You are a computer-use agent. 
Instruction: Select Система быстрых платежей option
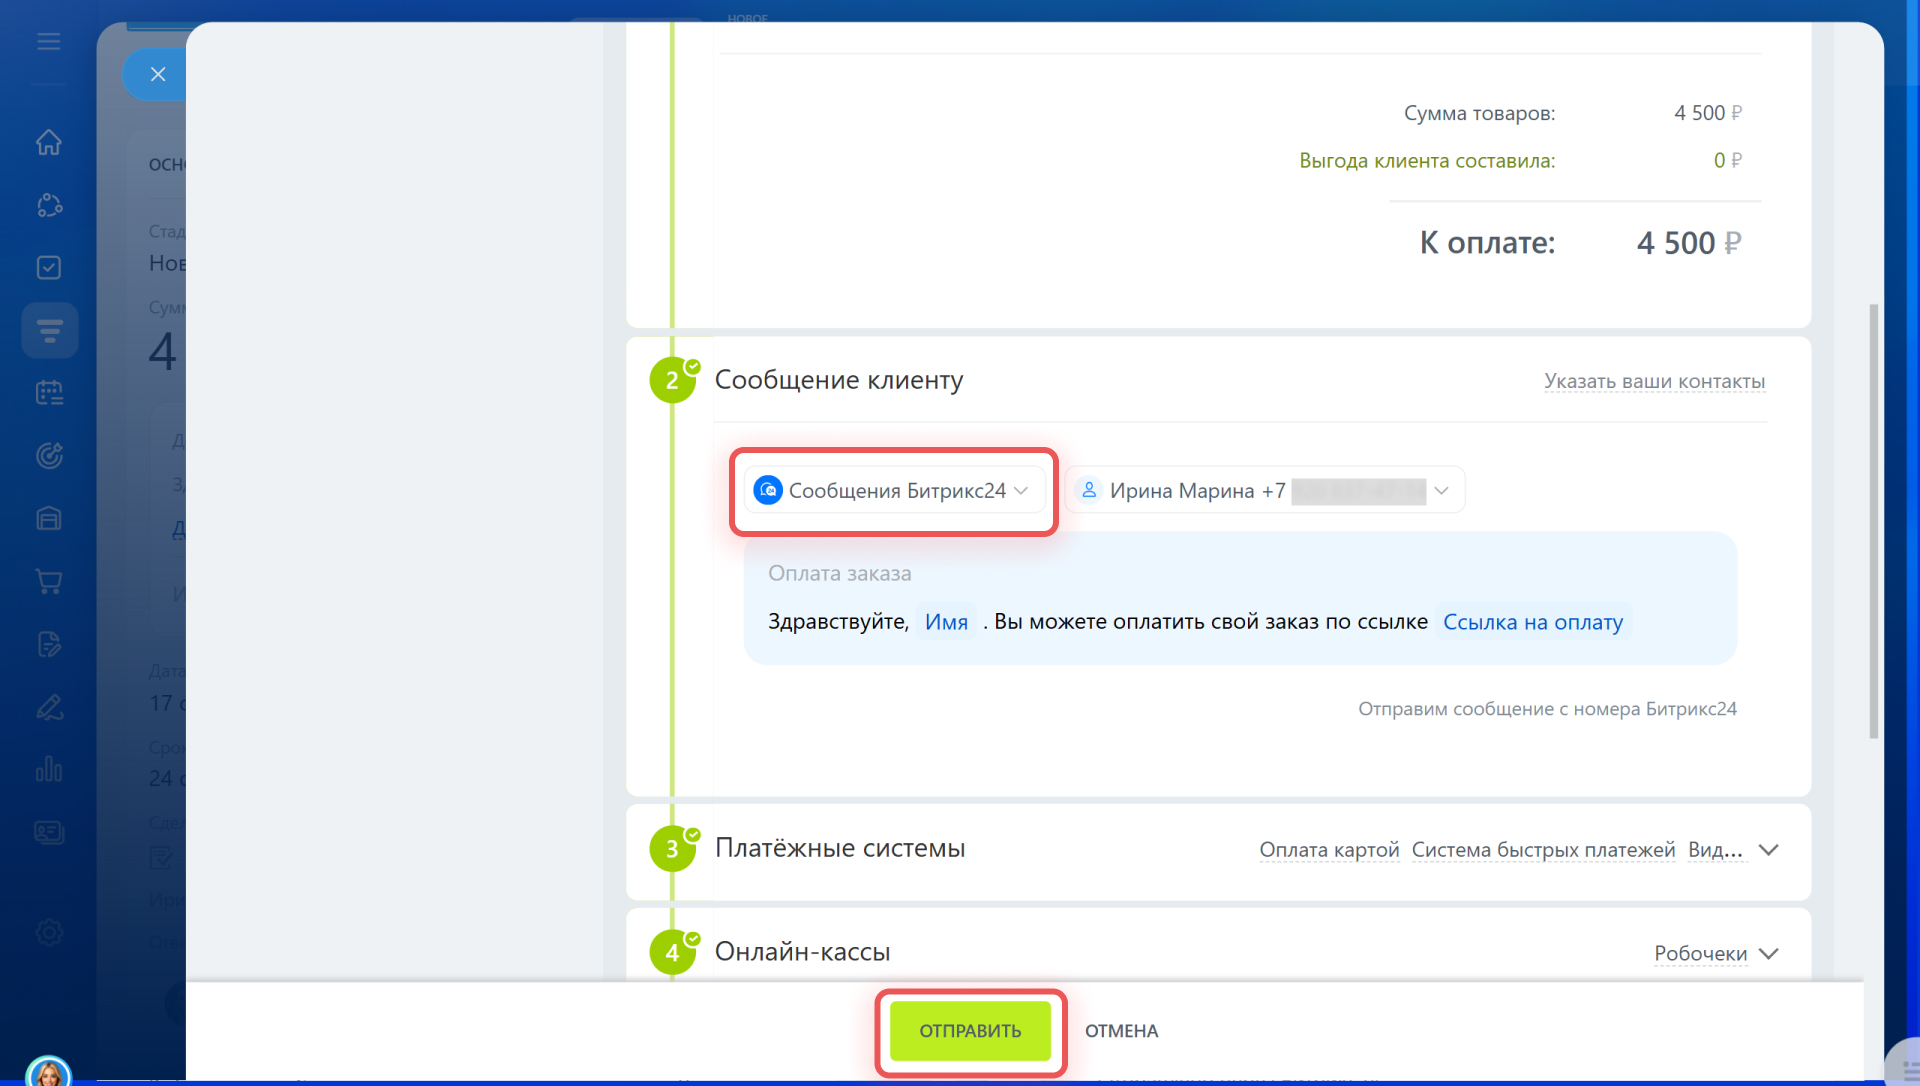1543,850
